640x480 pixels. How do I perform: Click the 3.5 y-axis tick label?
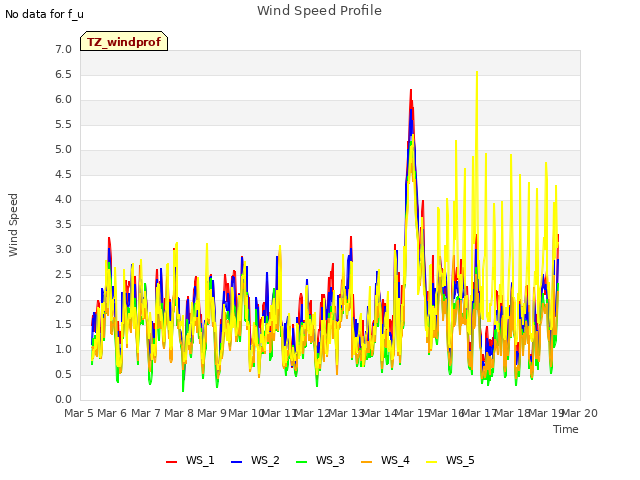click(63, 225)
